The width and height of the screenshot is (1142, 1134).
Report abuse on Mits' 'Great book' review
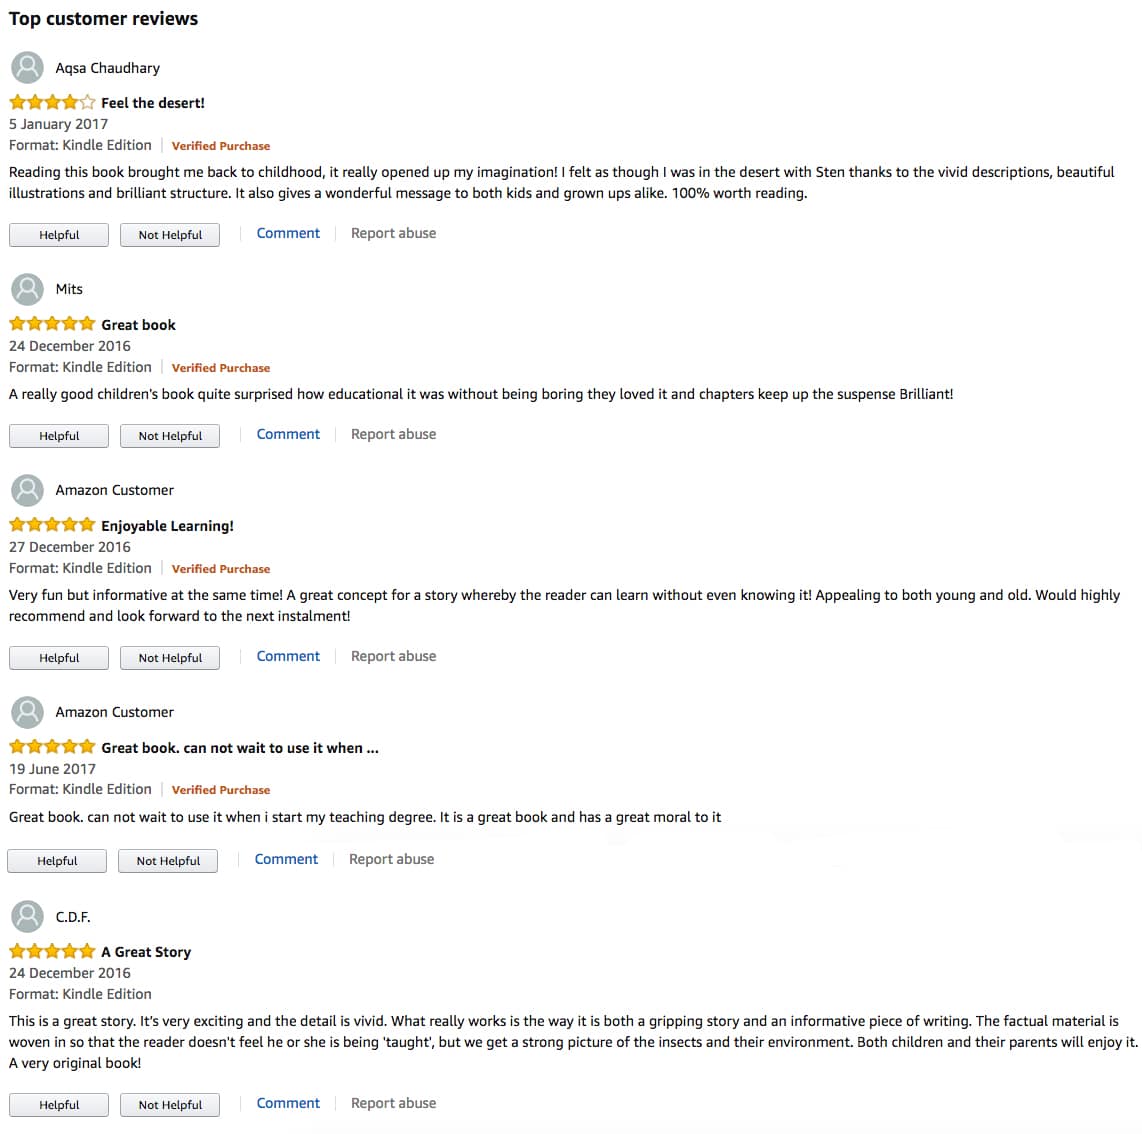pyautogui.click(x=393, y=434)
